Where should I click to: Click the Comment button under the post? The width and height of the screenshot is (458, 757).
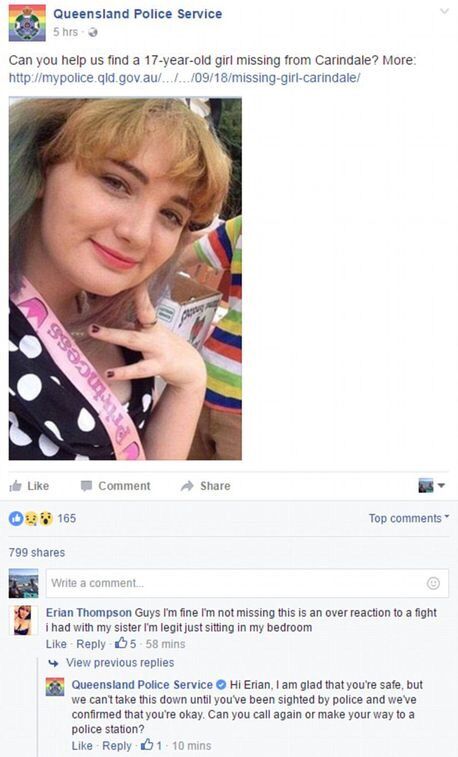pos(115,486)
